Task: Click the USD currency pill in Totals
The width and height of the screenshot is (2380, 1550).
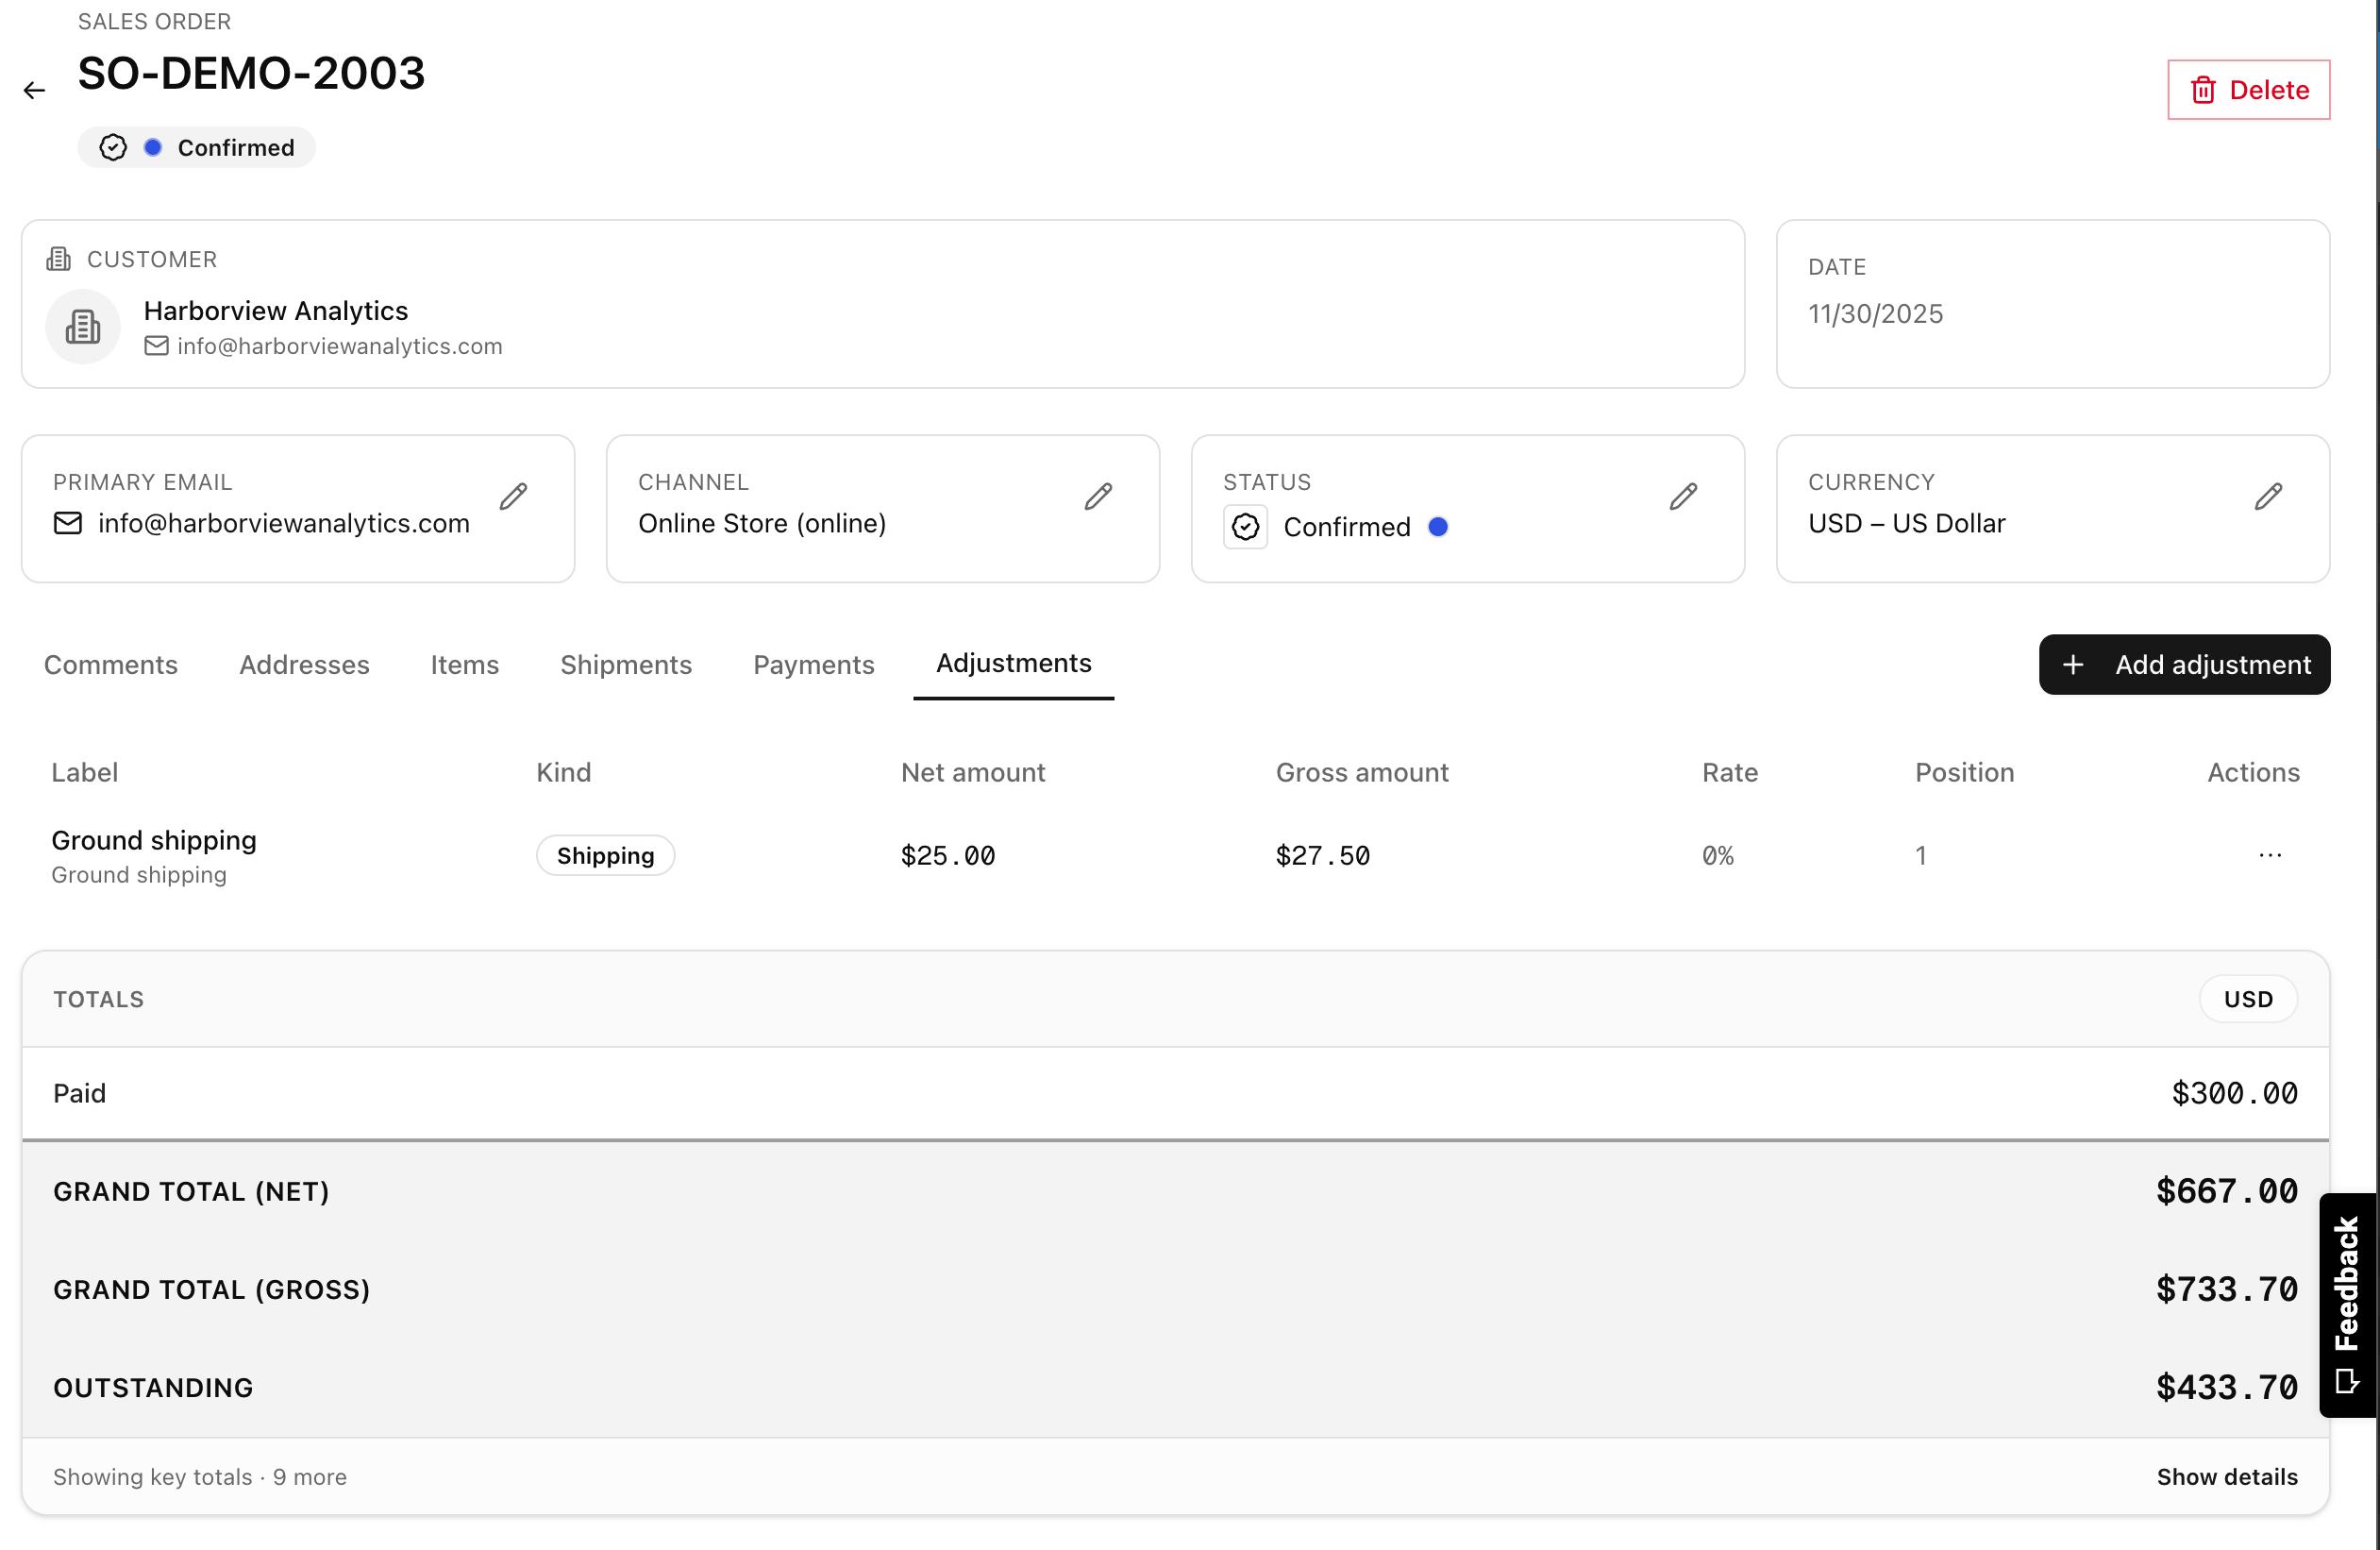Action: (2247, 999)
